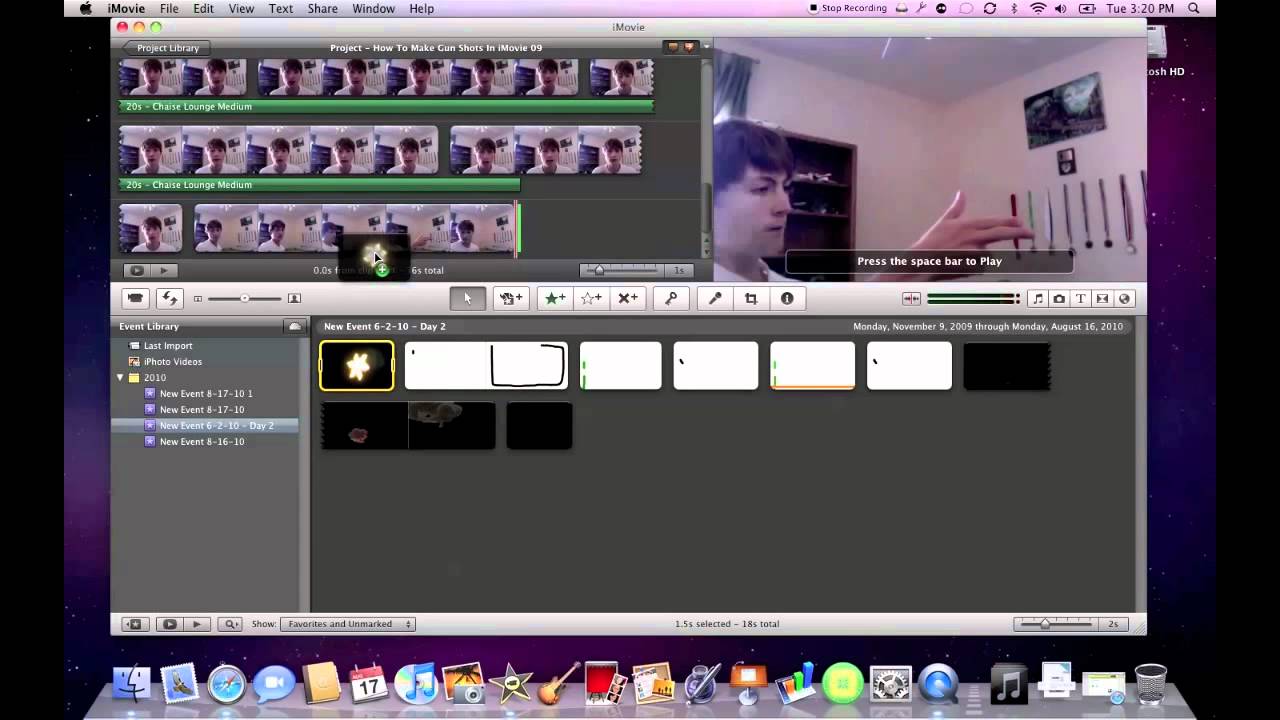Select New Event 8-17-10 1
The width and height of the screenshot is (1280, 720).
pos(205,394)
